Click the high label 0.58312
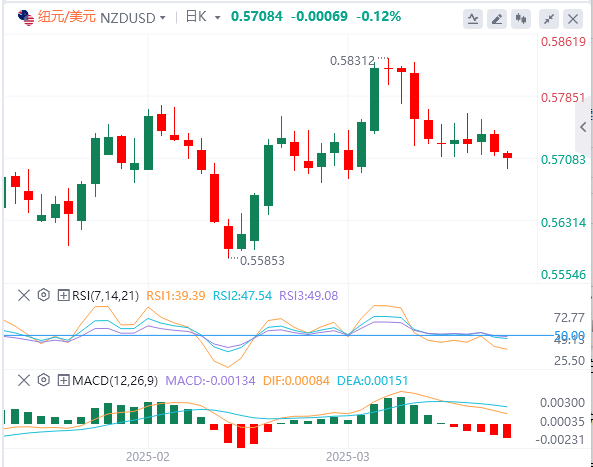This screenshot has height=467, width=593. pyautogui.click(x=352, y=61)
